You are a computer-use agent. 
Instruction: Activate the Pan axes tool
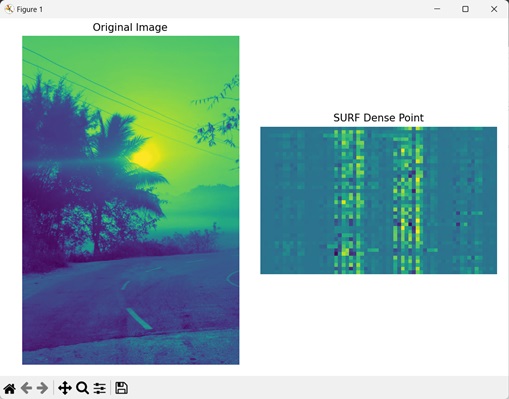(65, 388)
